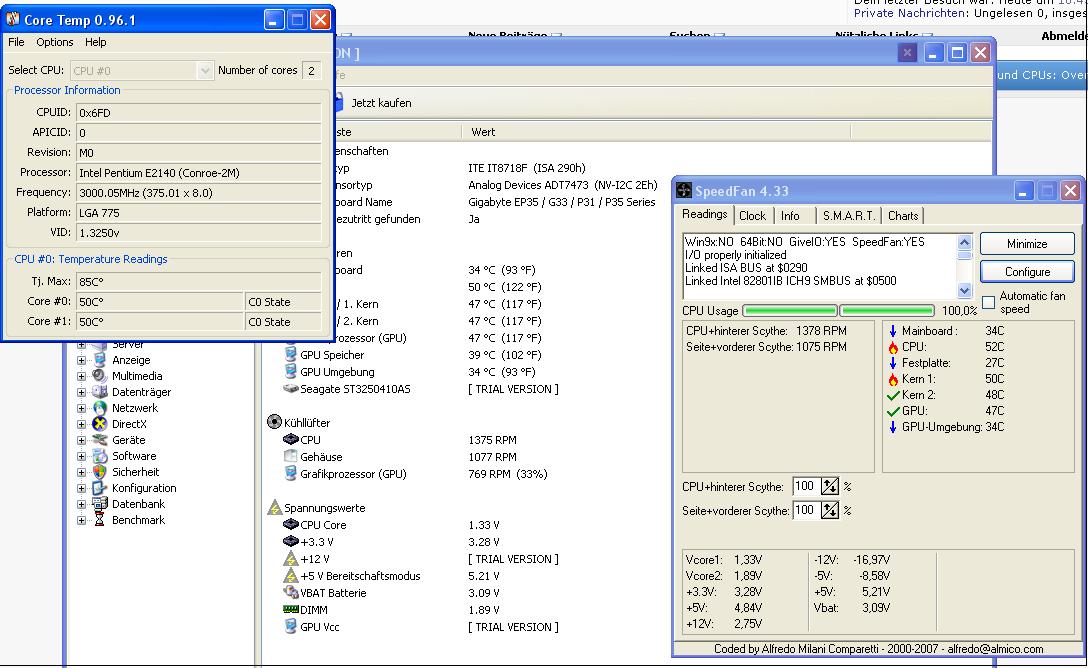Image resolution: width=1088 pixels, height=668 pixels.
Task: Click the second CPU Usage bar
Action: point(886,310)
